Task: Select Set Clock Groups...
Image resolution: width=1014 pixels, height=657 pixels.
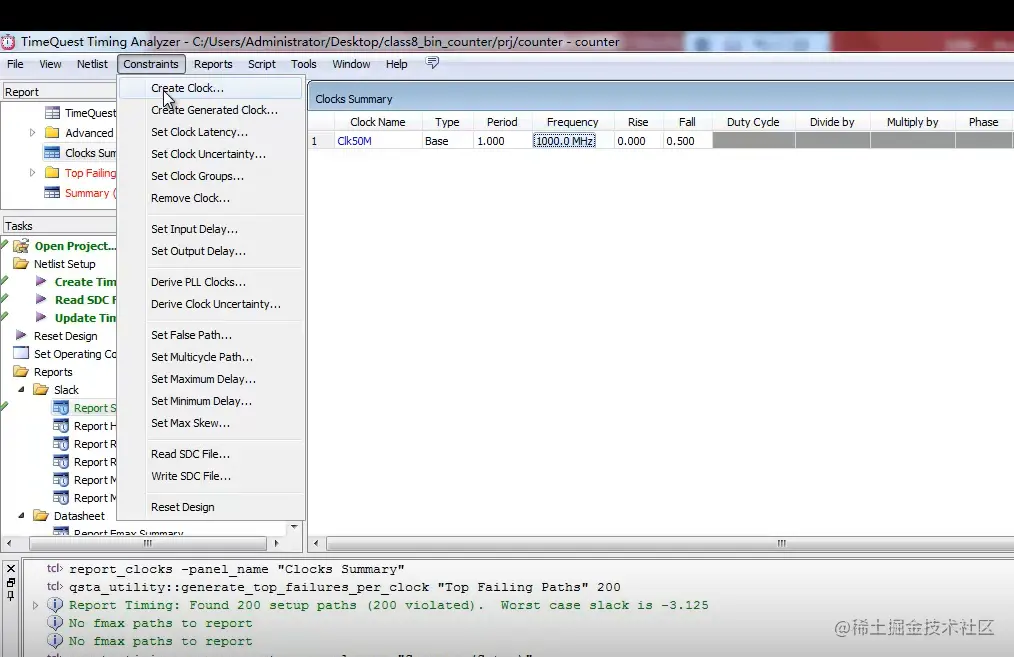Action: coord(211,176)
